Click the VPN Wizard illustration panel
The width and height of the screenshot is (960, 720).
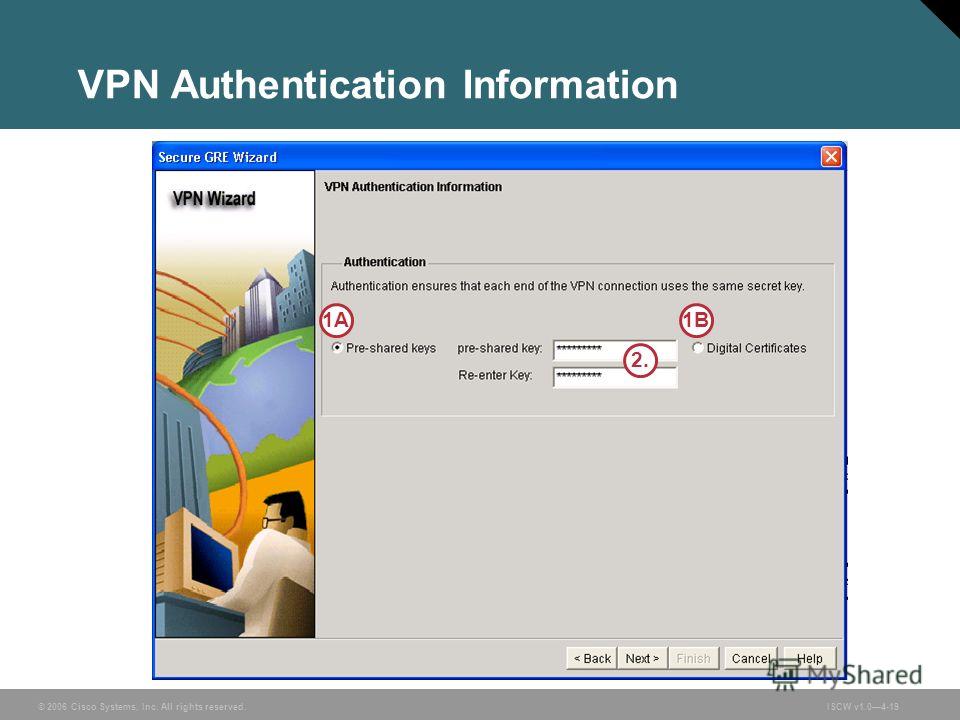pos(235,404)
